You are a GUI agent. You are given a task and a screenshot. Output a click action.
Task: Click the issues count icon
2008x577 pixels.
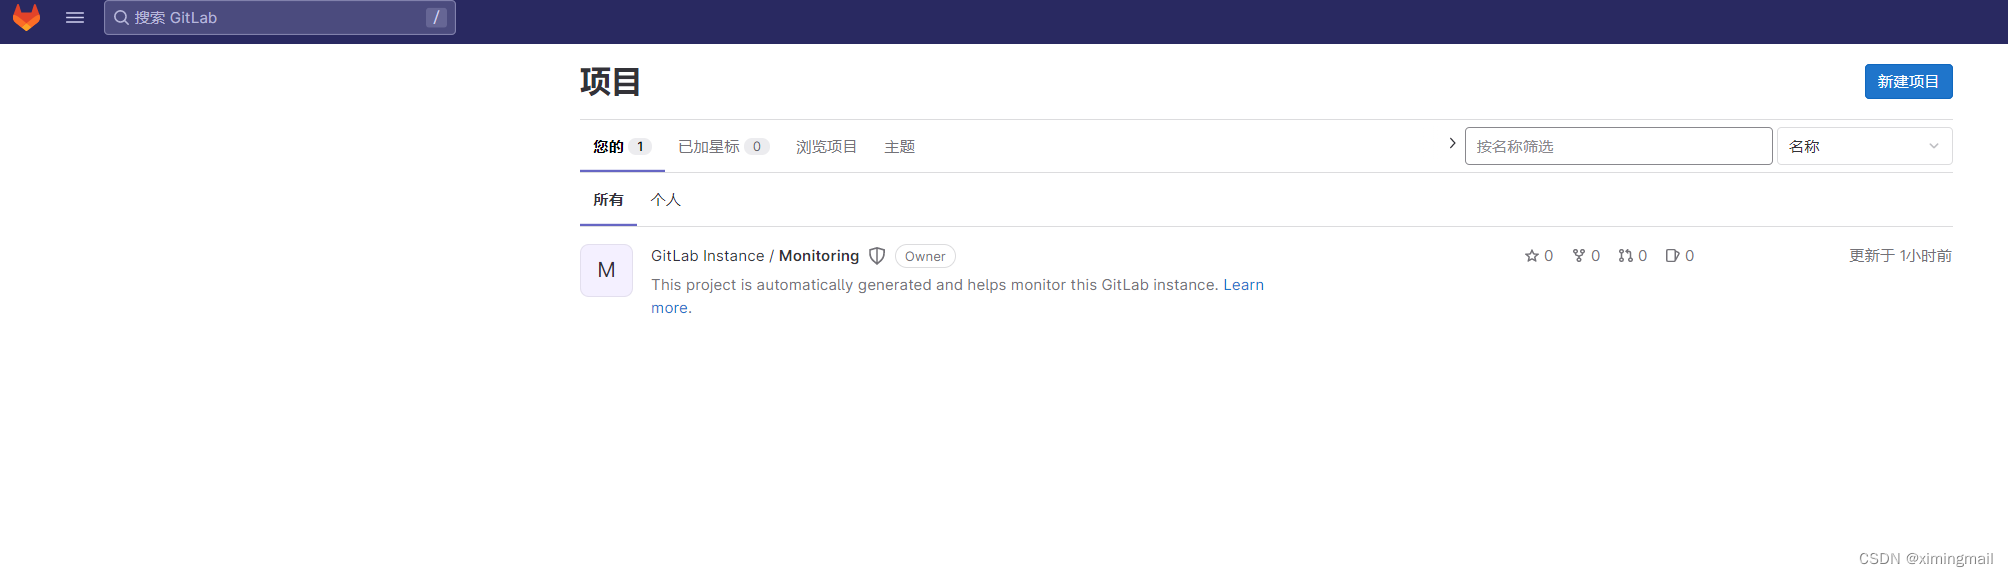pyautogui.click(x=1672, y=256)
